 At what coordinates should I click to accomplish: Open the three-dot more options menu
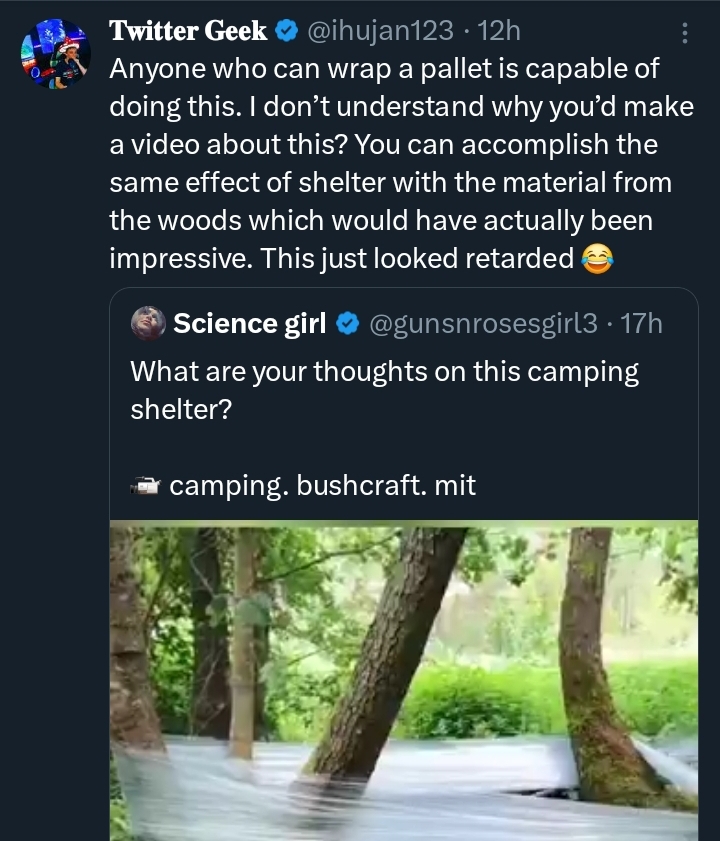point(685,34)
